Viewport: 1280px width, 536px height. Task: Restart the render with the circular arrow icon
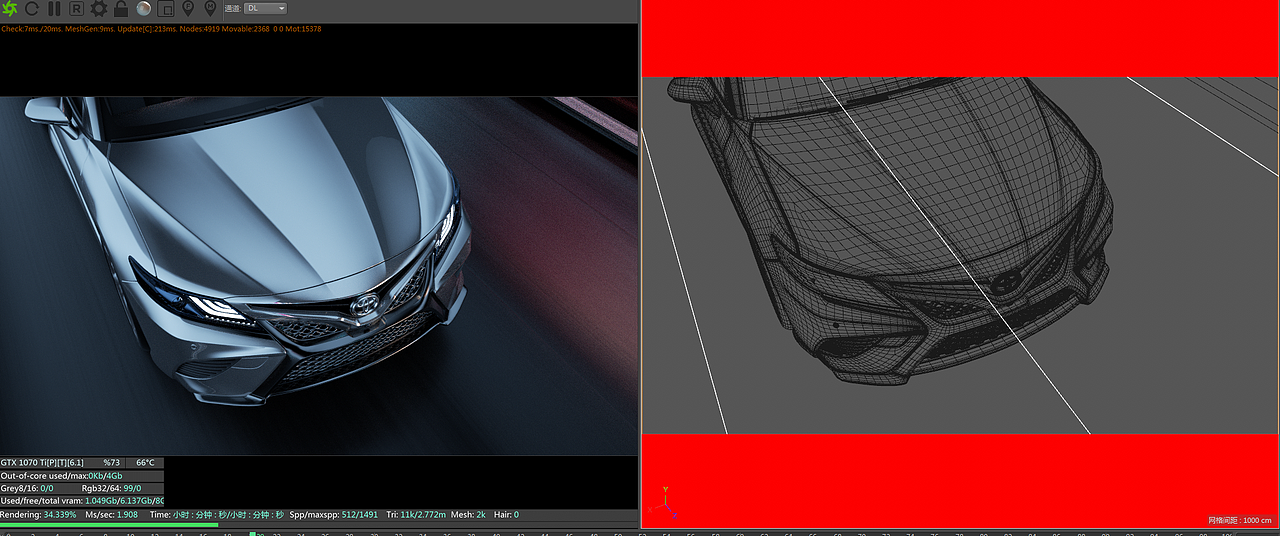[x=32, y=9]
